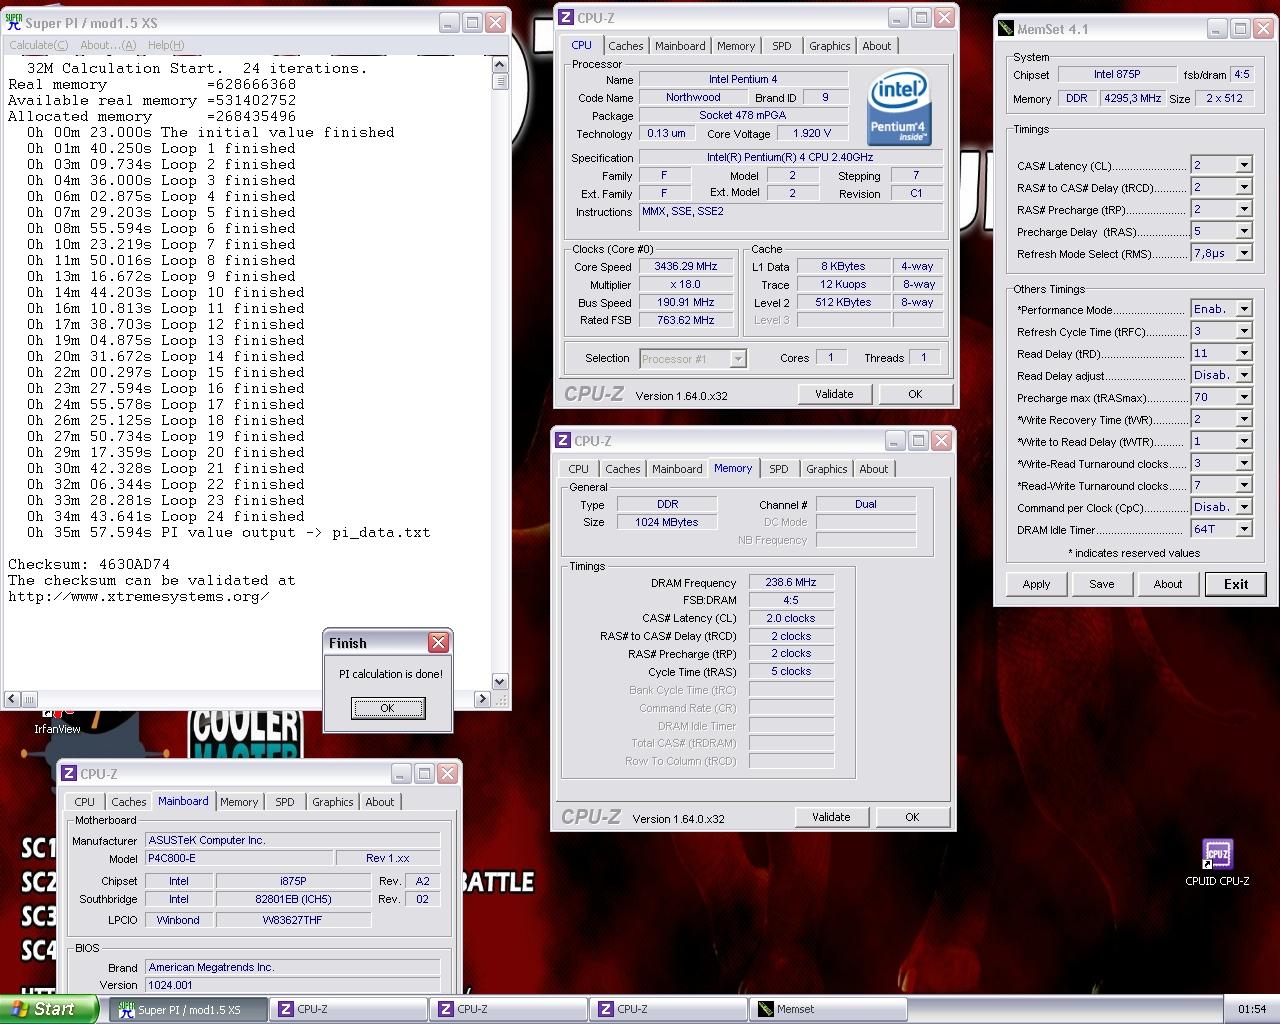This screenshot has height=1024, width=1280.
Task: Click Super PI vertical scrollbar down arrow
Action: tap(500, 681)
